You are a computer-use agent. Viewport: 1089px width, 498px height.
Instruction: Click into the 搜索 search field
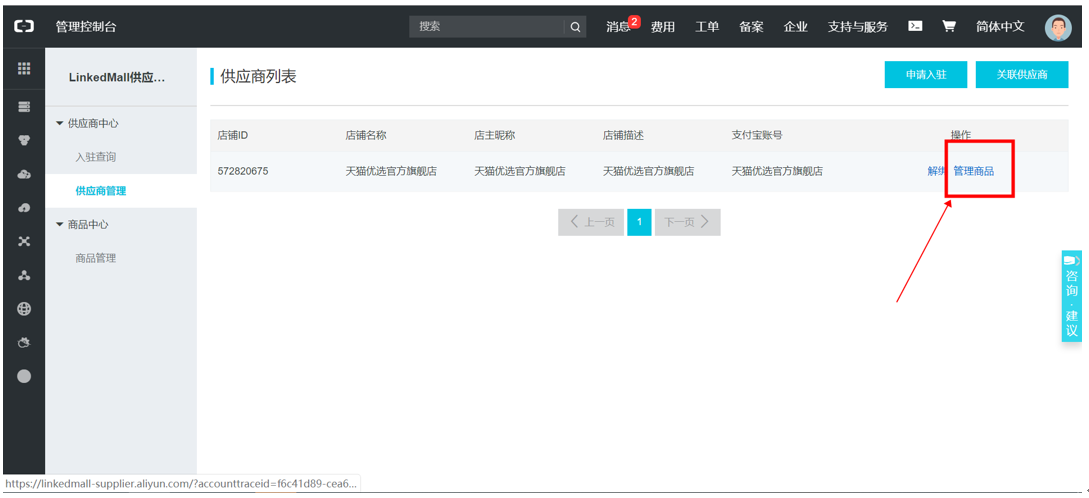click(x=486, y=27)
